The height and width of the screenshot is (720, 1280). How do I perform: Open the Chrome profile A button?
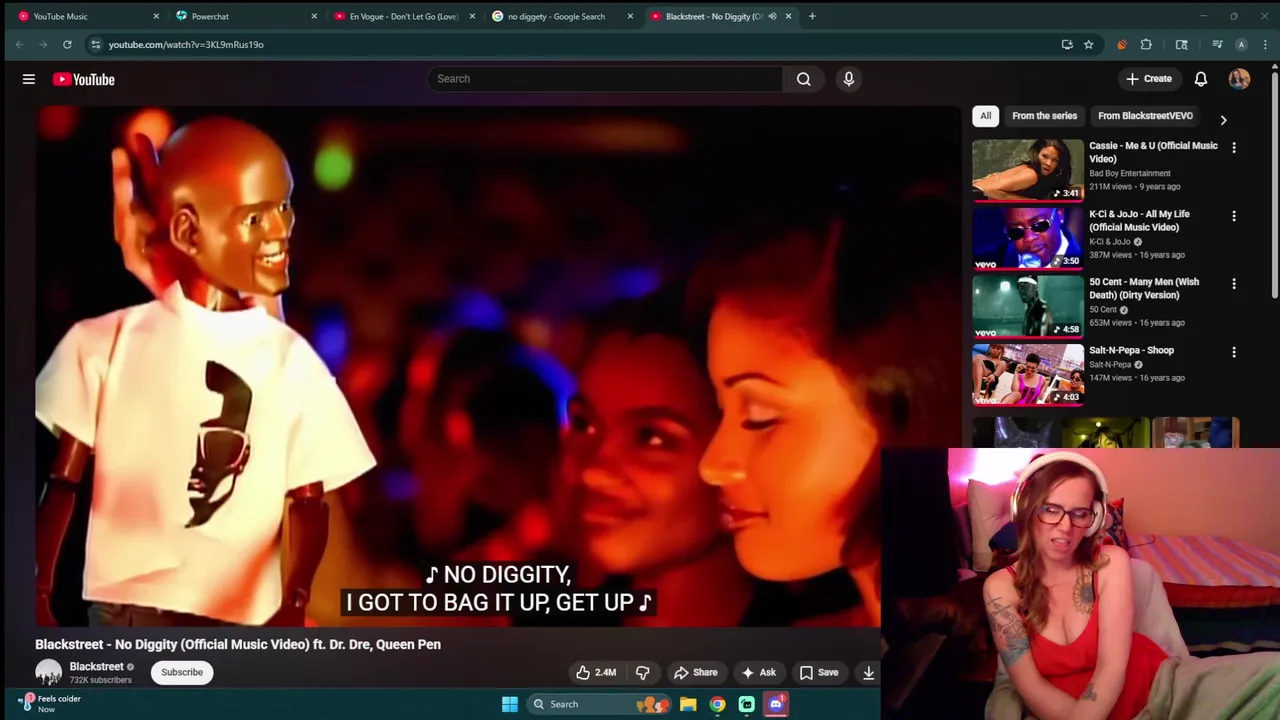pyautogui.click(x=1241, y=45)
